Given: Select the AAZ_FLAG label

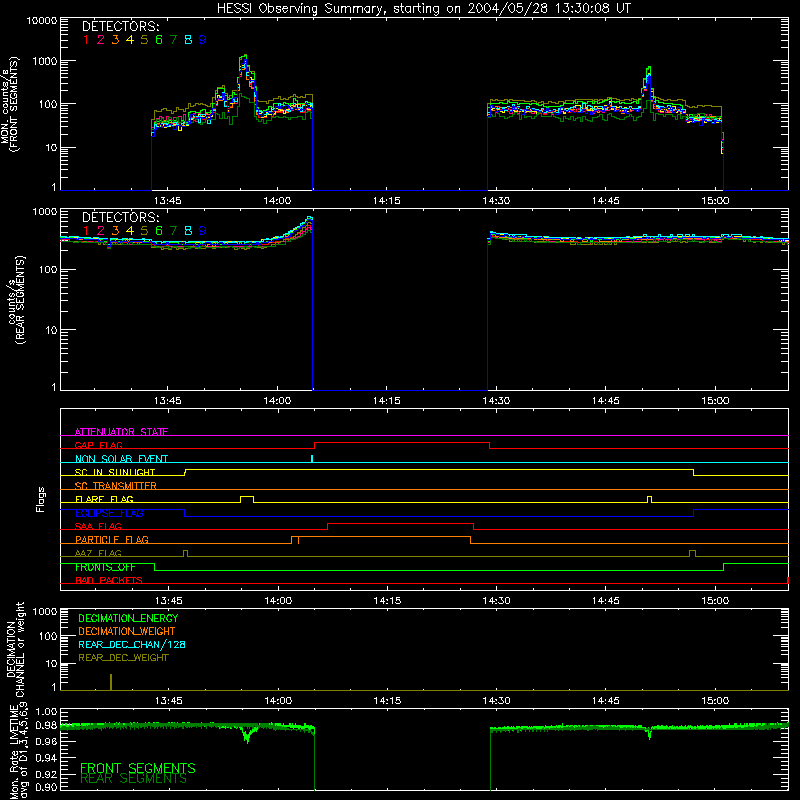Looking at the screenshot, I should tap(98, 553).
